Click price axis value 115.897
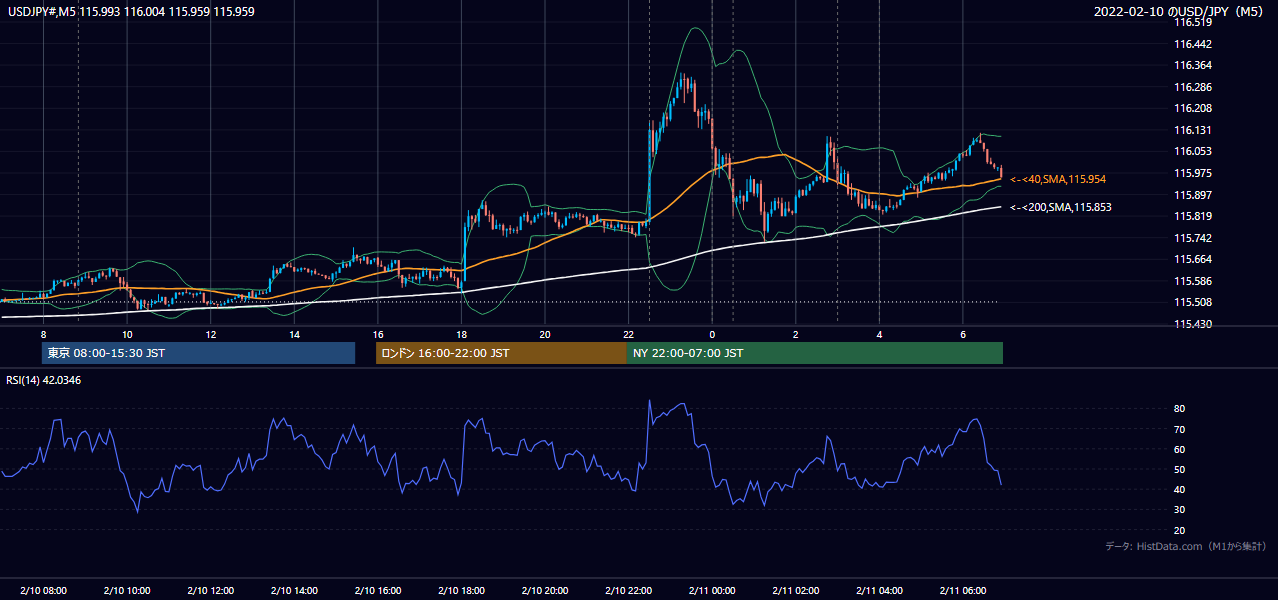This screenshot has height=600, width=1278. [x=1193, y=195]
